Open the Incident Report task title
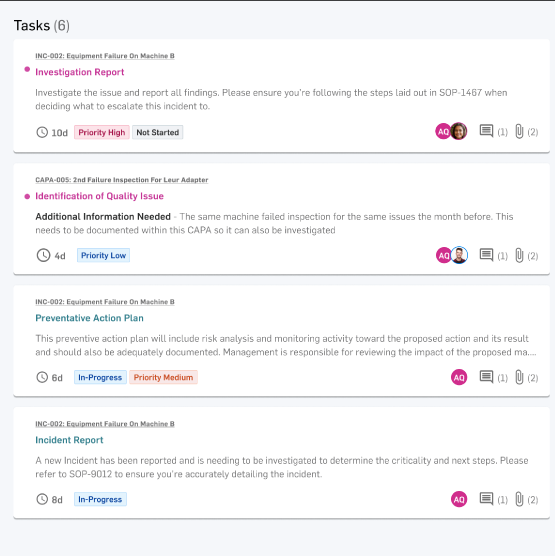The height and width of the screenshot is (556, 555). [69, 440]
